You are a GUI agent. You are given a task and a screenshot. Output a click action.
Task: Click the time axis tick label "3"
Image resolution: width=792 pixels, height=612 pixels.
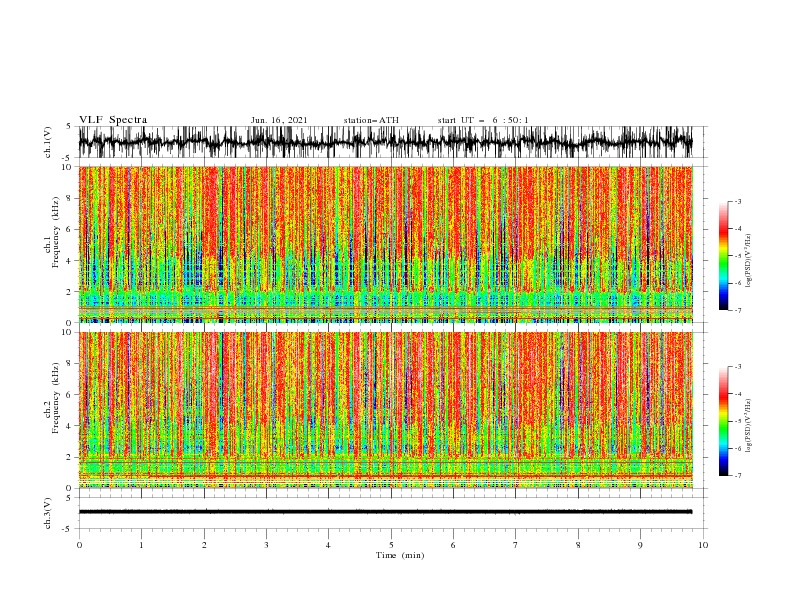267,545
